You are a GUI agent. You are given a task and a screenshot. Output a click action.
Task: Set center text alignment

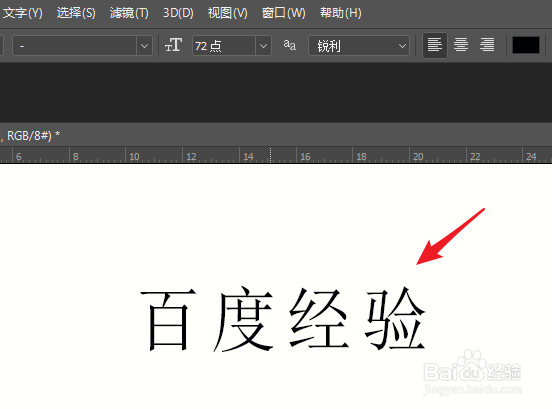coord(461,45)
